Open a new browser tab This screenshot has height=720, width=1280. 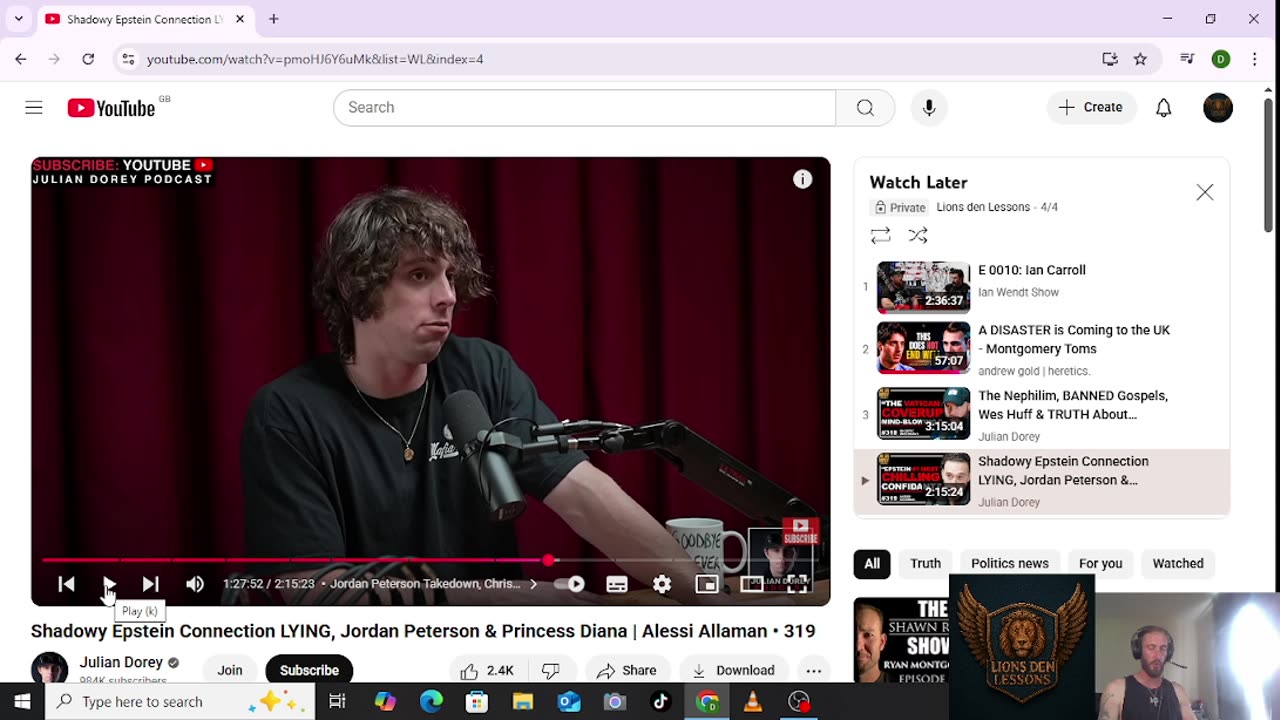(273, 19)
